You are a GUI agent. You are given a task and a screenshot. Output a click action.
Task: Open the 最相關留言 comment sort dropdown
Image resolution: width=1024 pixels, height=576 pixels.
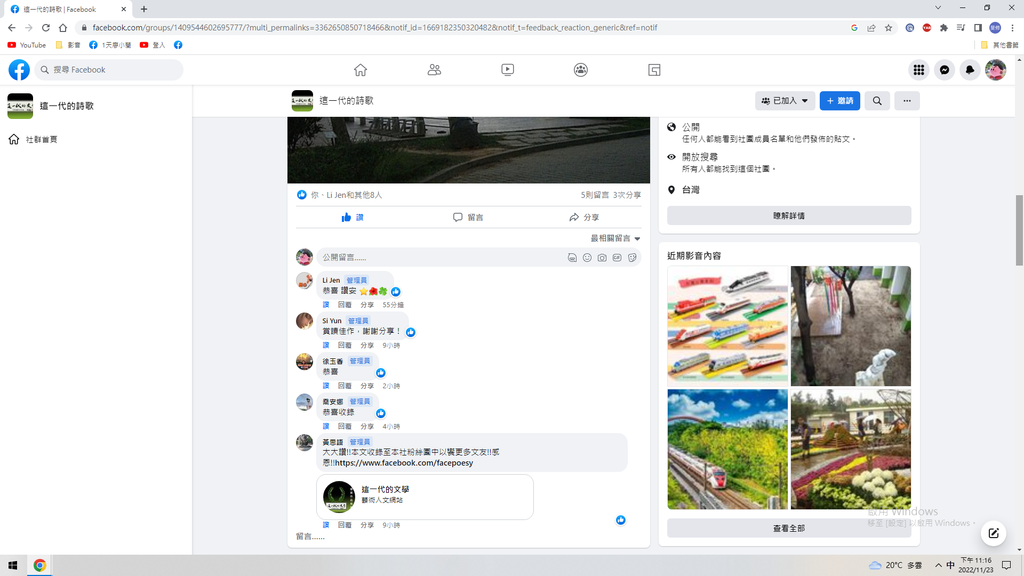tap(615, 239)
